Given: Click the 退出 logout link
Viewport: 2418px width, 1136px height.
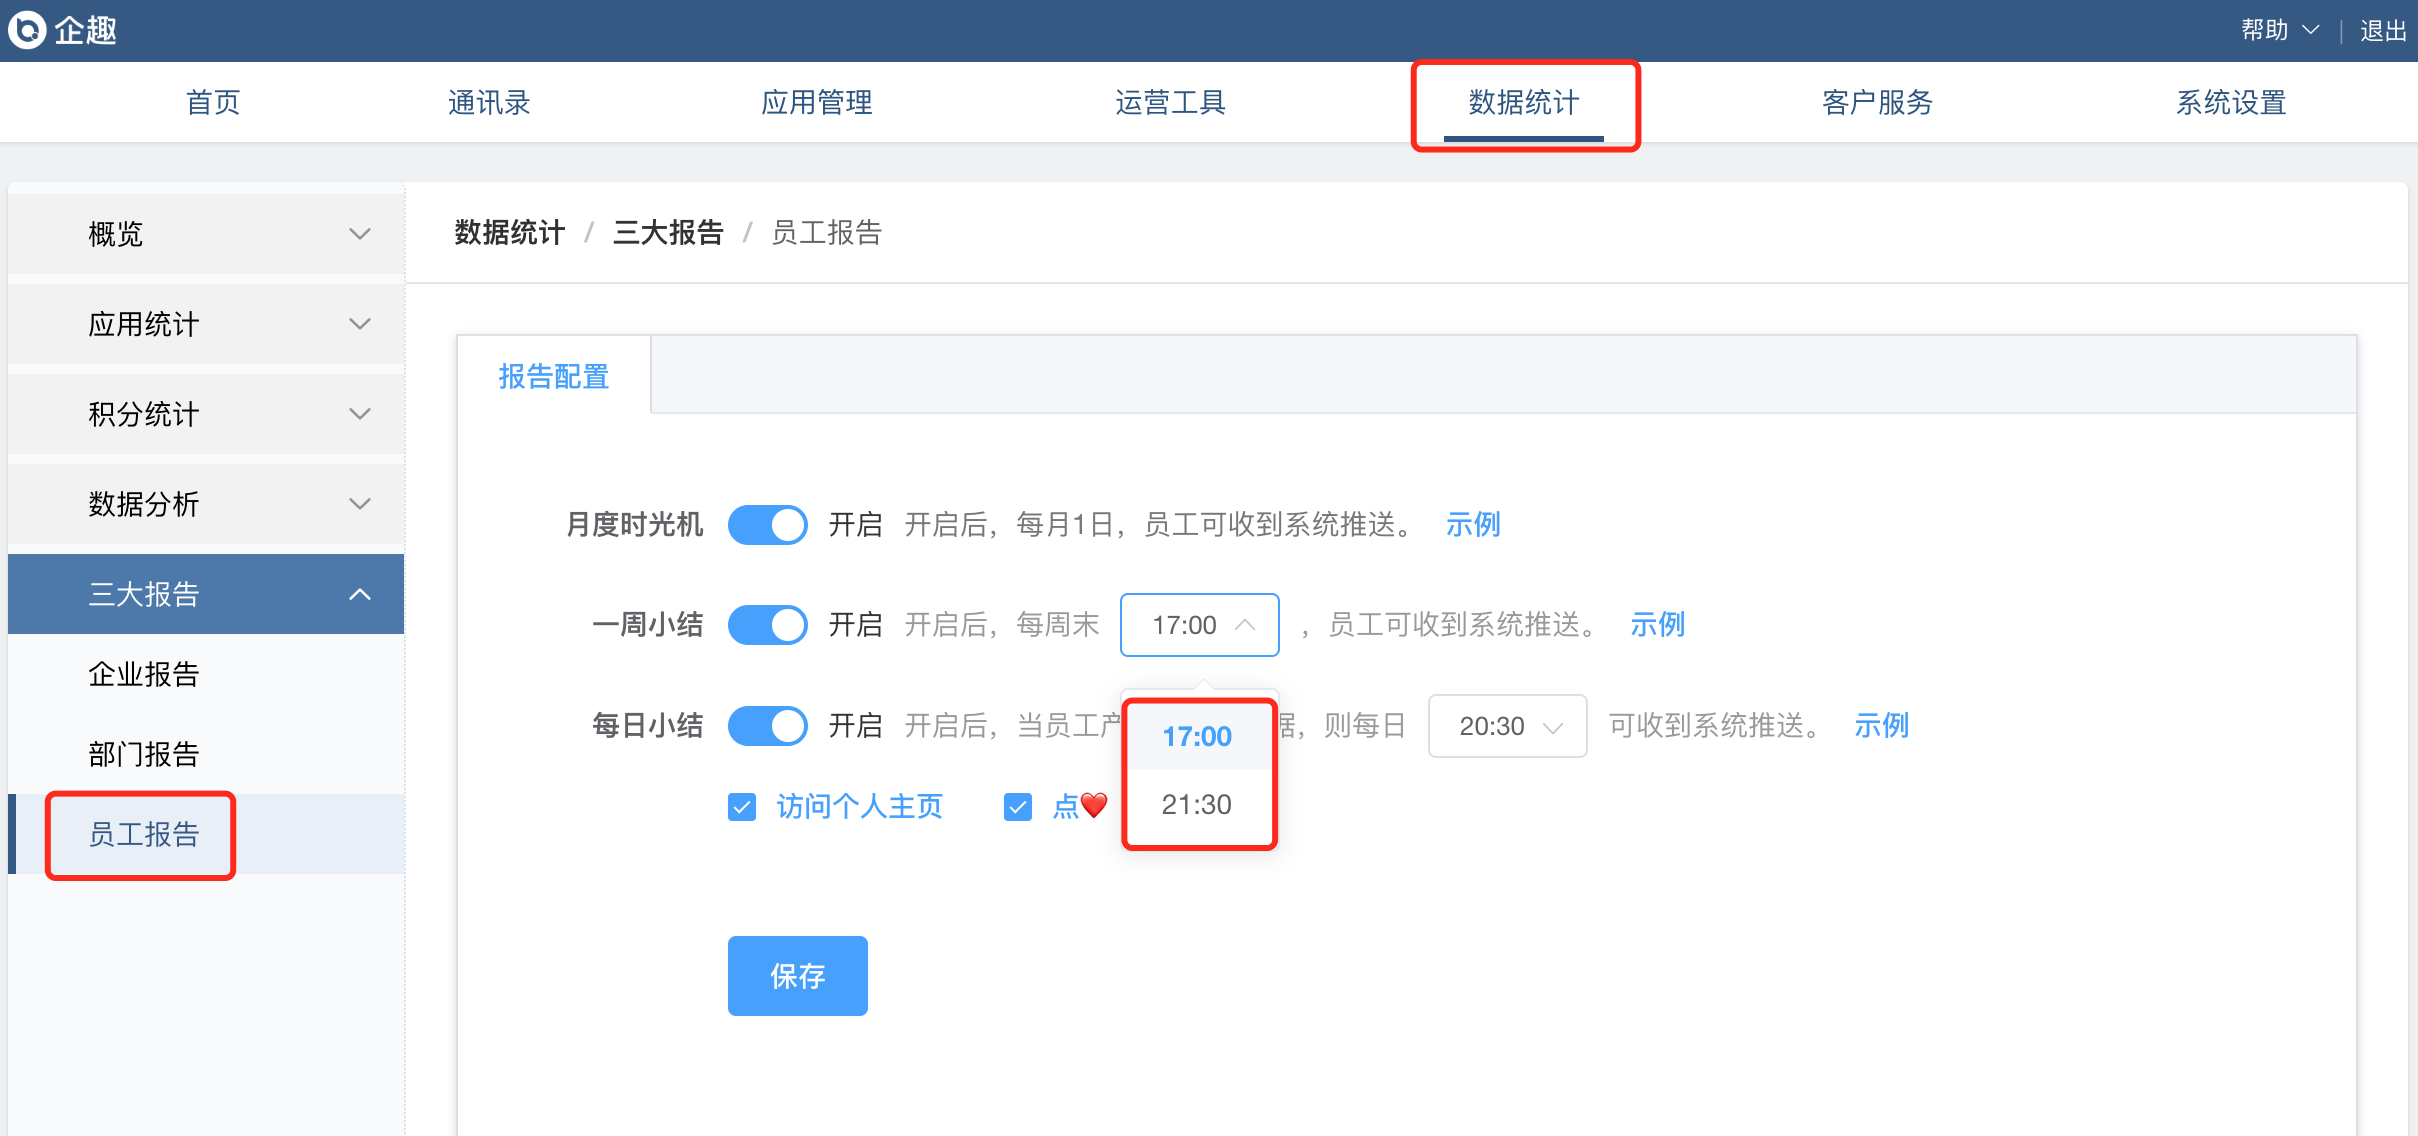Looking at the screenshot, I should (2382, 31).
